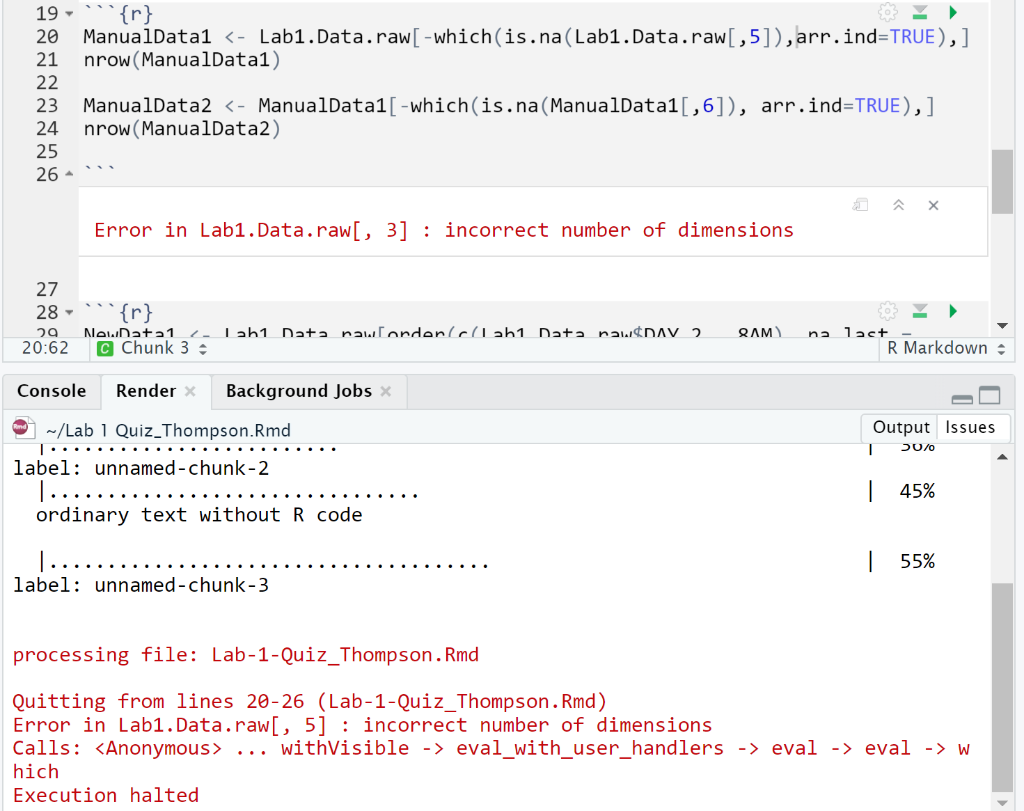Fold chunk end marker at line 26
This screenshot has height=811, width=1024.
69,174
